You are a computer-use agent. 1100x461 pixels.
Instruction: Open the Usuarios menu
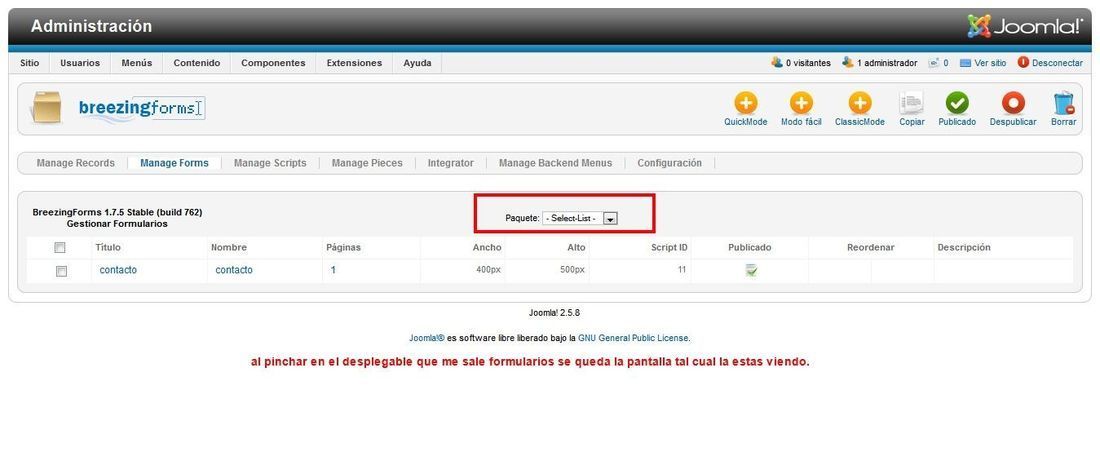pos(80,63)
